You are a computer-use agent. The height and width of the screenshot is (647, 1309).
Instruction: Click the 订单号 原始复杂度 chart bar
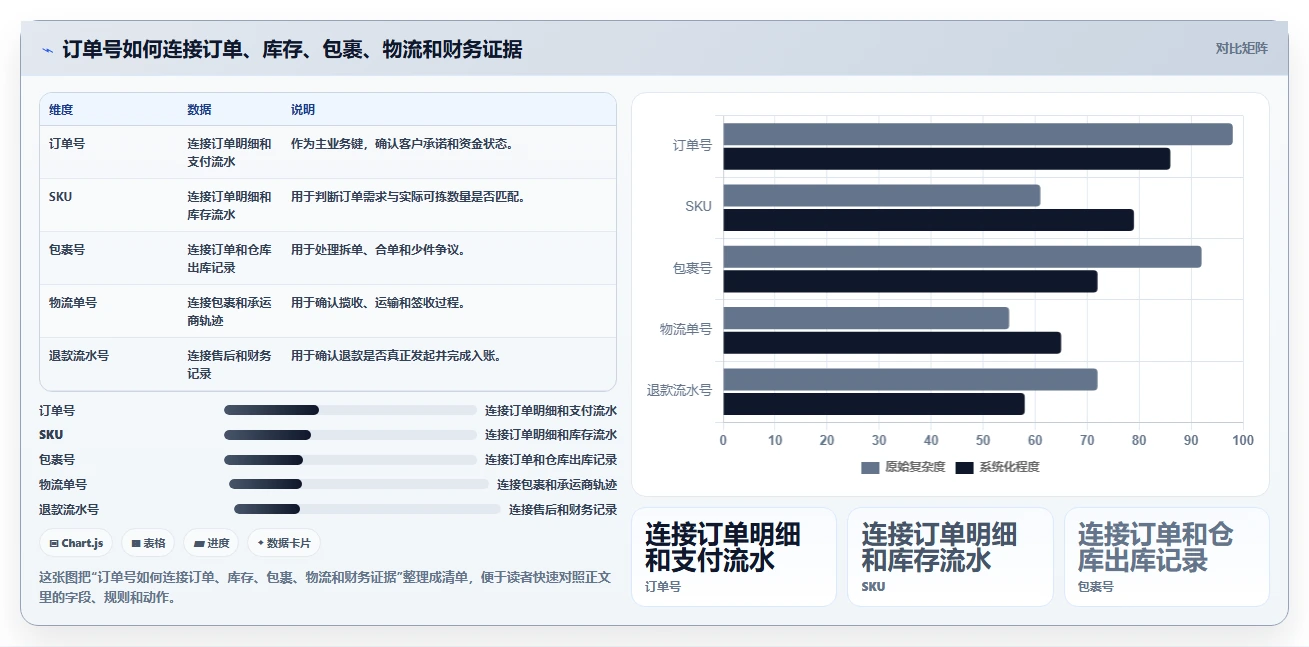click(x=978, y=134)
